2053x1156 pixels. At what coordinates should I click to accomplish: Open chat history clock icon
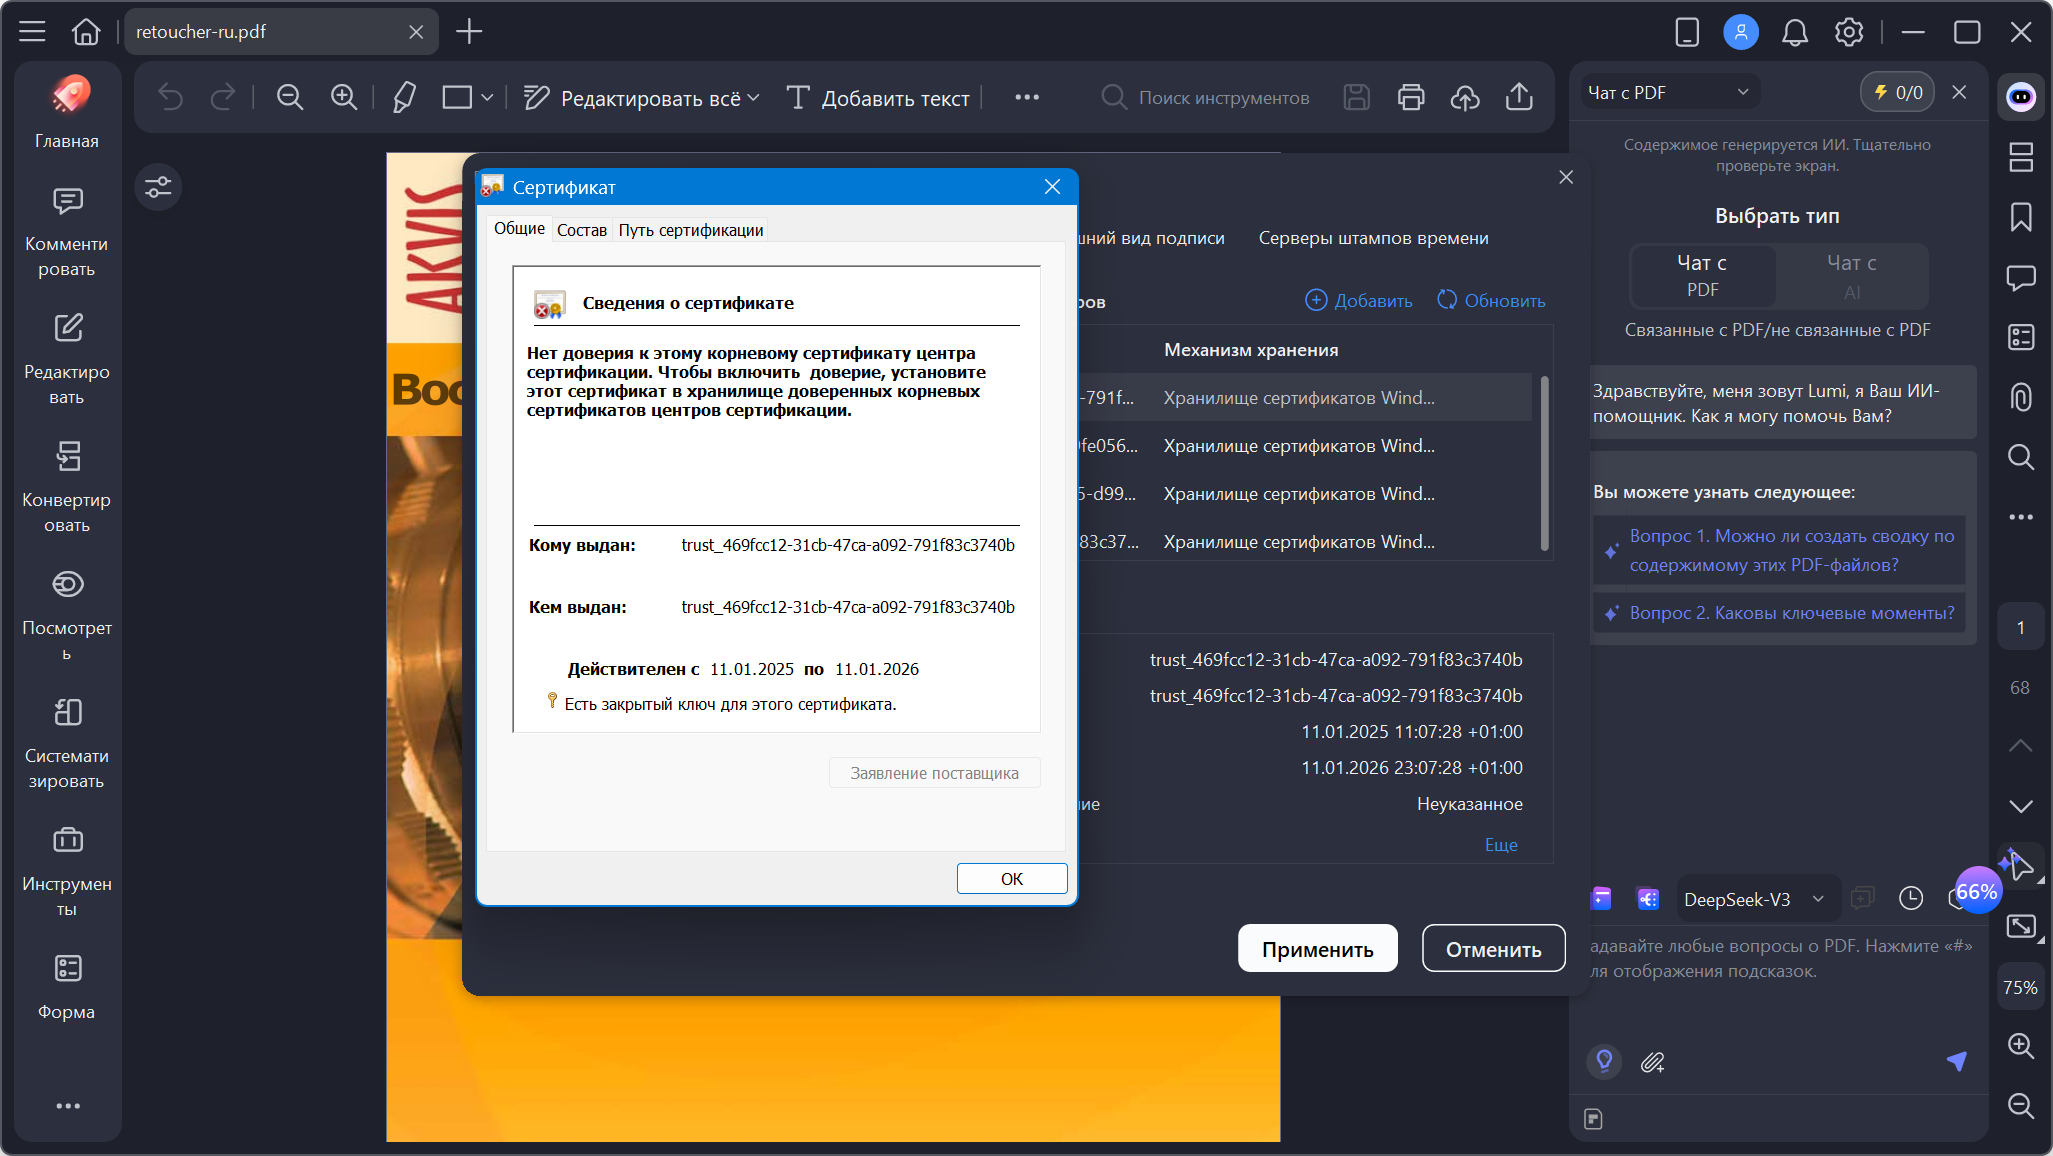point(1911,898)
